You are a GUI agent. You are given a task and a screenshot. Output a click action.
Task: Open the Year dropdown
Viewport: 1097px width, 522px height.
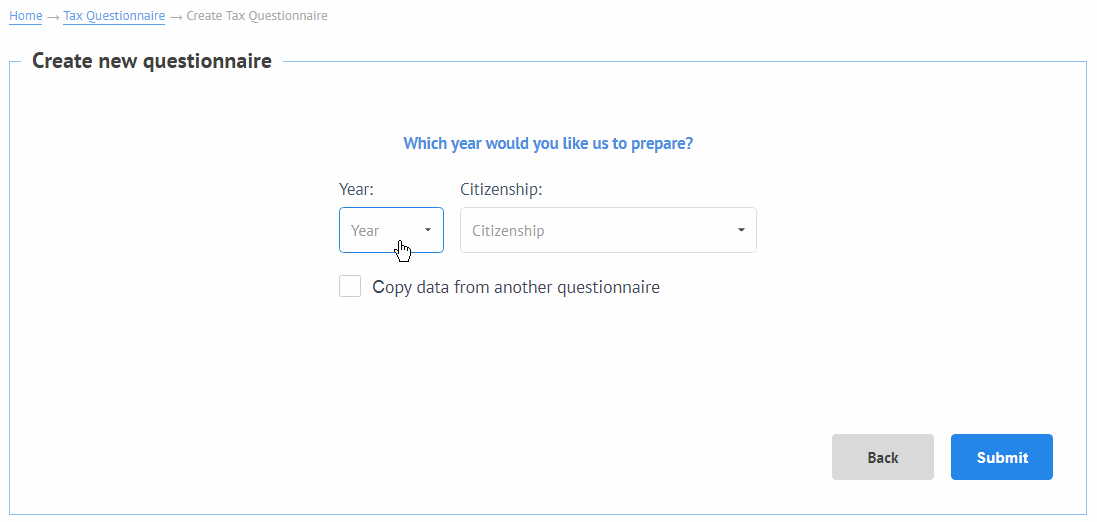[391, 230]
